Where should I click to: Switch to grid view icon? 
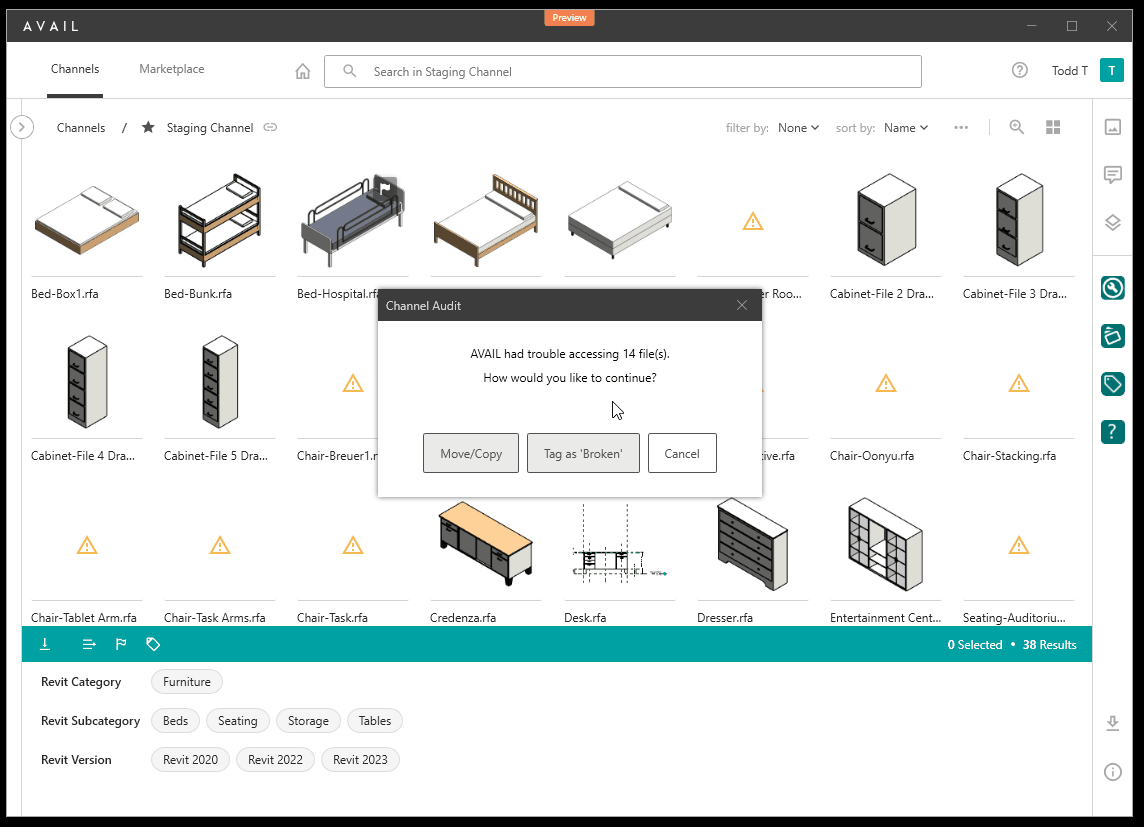1052,127
